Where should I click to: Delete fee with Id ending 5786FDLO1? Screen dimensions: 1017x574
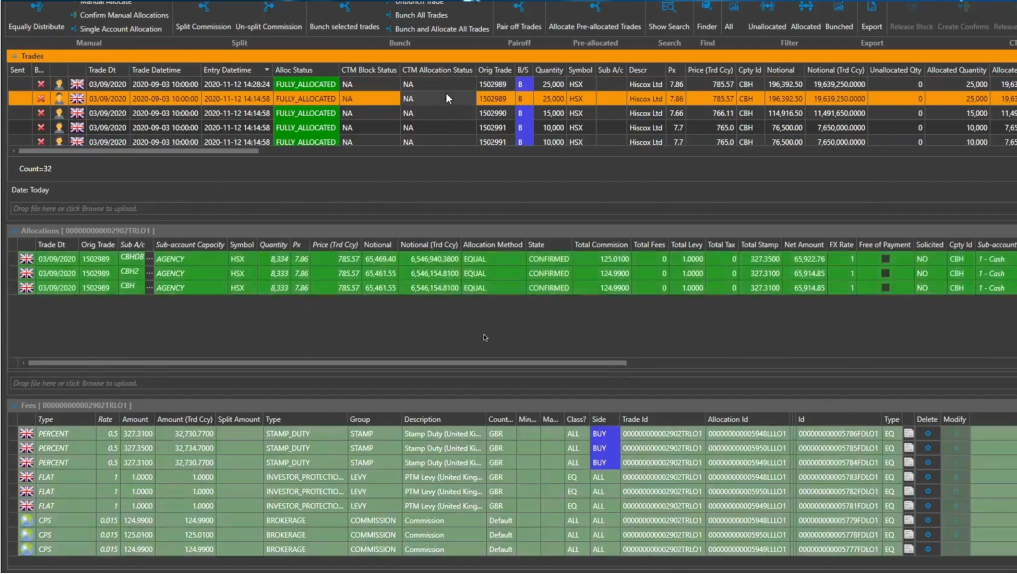click(x=927, y=434)
